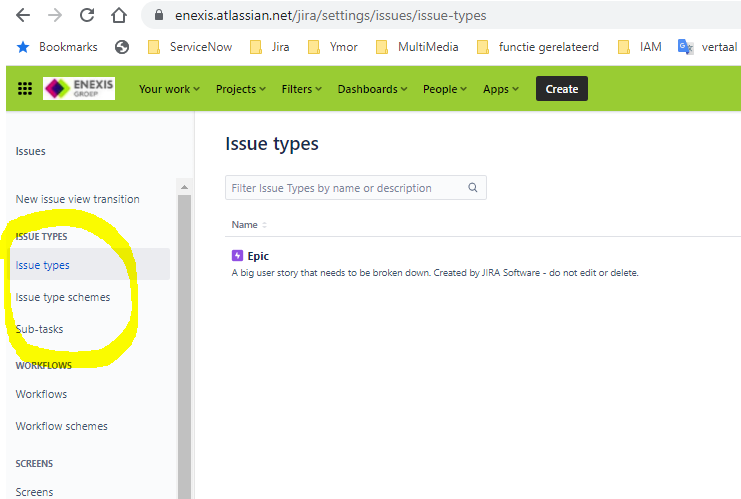741x499 pixels.
Task: Click the WORKFLOWS section heading
Action: 43,365
